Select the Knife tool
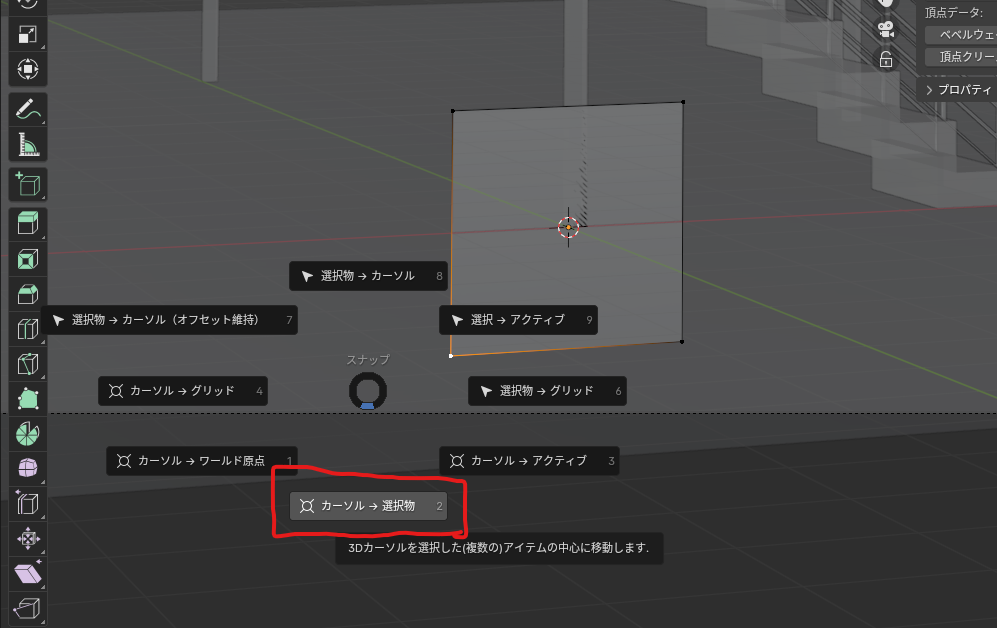This screenshot has width=997, height=628. (x=28, y=365)
